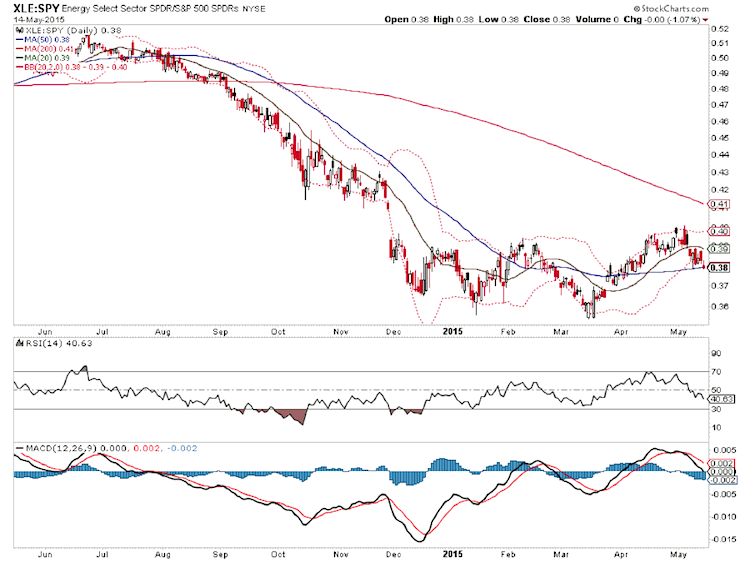Open the StockCharts.com attribution link
750x562 pixels.
(x=672, y=9)
